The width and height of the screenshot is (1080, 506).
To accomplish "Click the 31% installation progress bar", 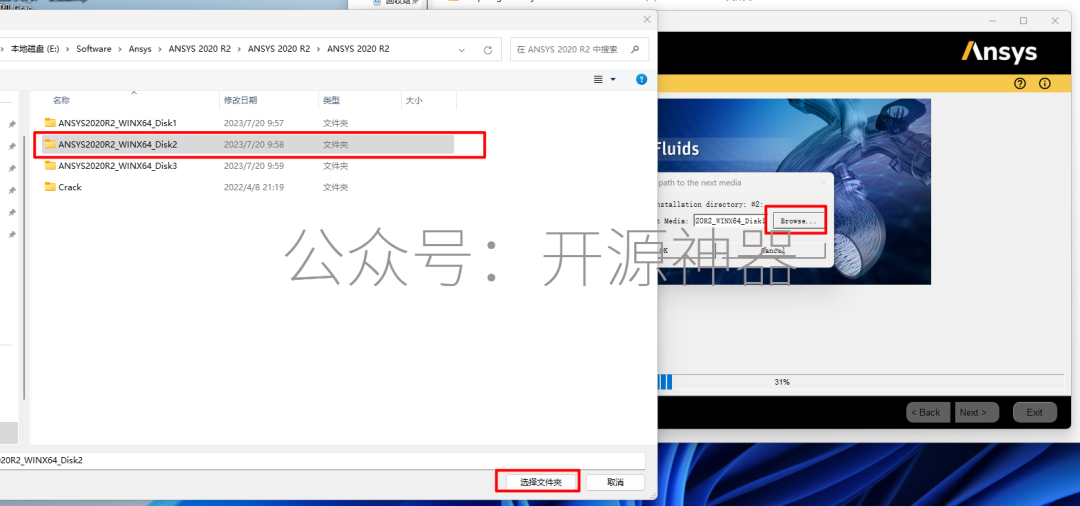I will [861, 381].
